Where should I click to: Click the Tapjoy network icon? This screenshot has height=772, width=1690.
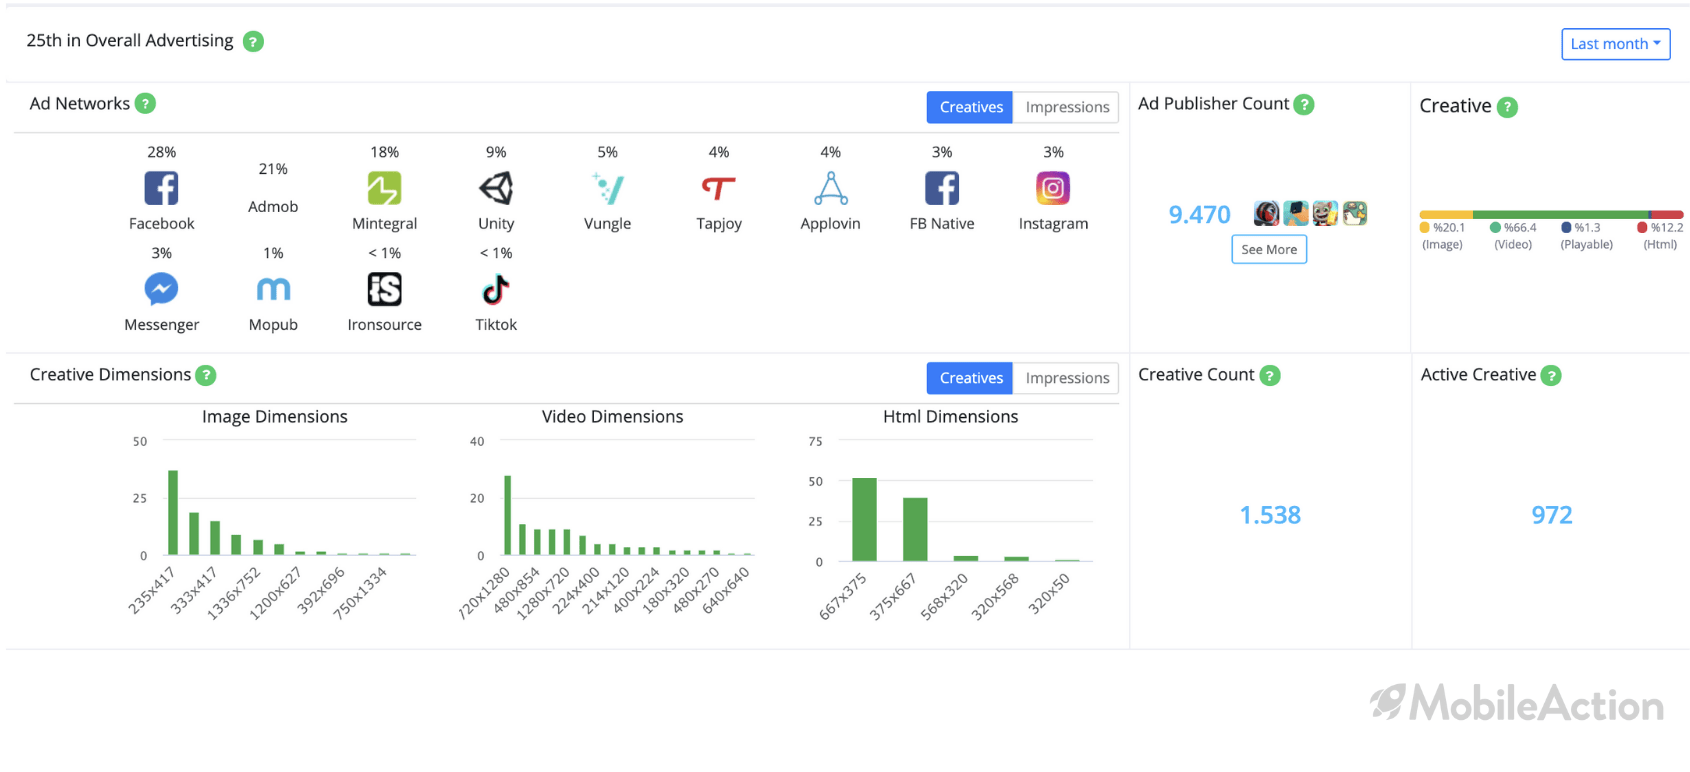coord(719,188)
